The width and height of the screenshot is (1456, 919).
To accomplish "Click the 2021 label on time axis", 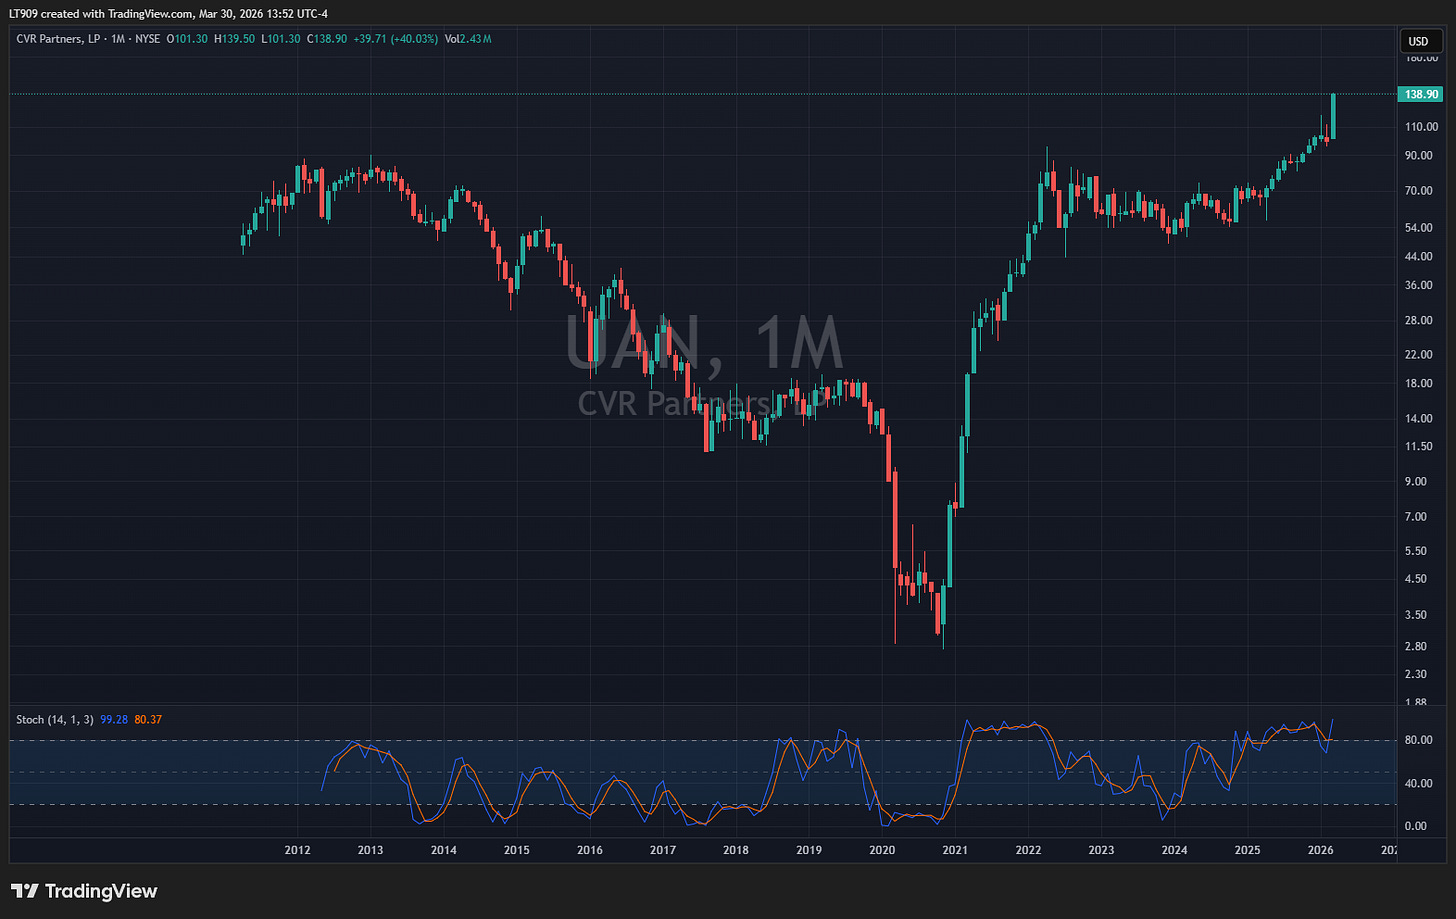I will (955, 850).
